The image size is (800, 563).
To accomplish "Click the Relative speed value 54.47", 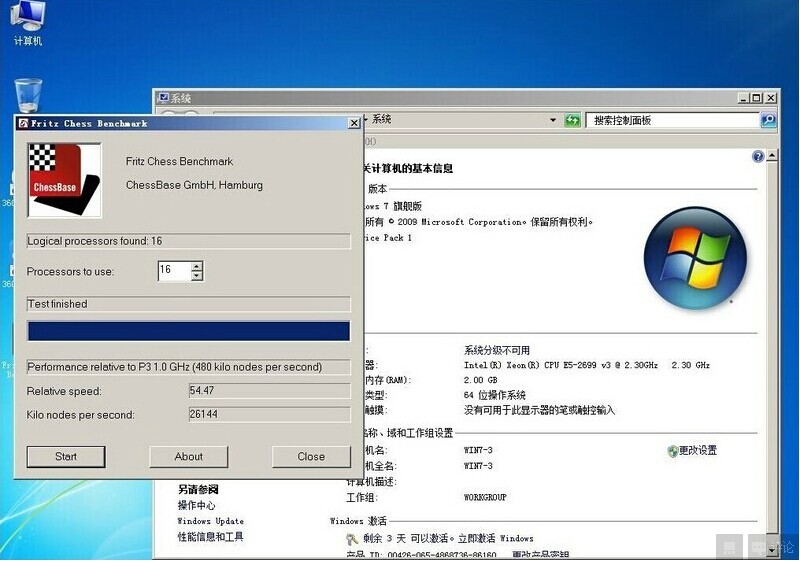I will (269, 391).
